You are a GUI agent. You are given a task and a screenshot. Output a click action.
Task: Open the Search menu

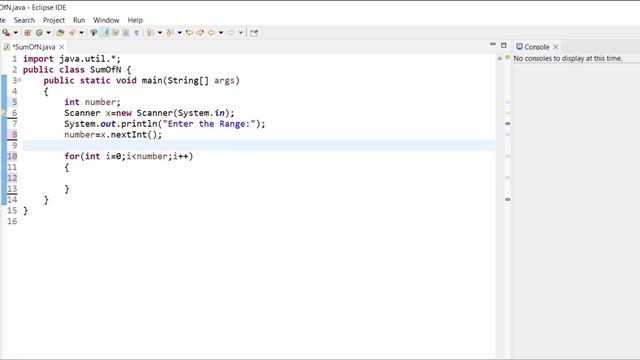(24, 20)
